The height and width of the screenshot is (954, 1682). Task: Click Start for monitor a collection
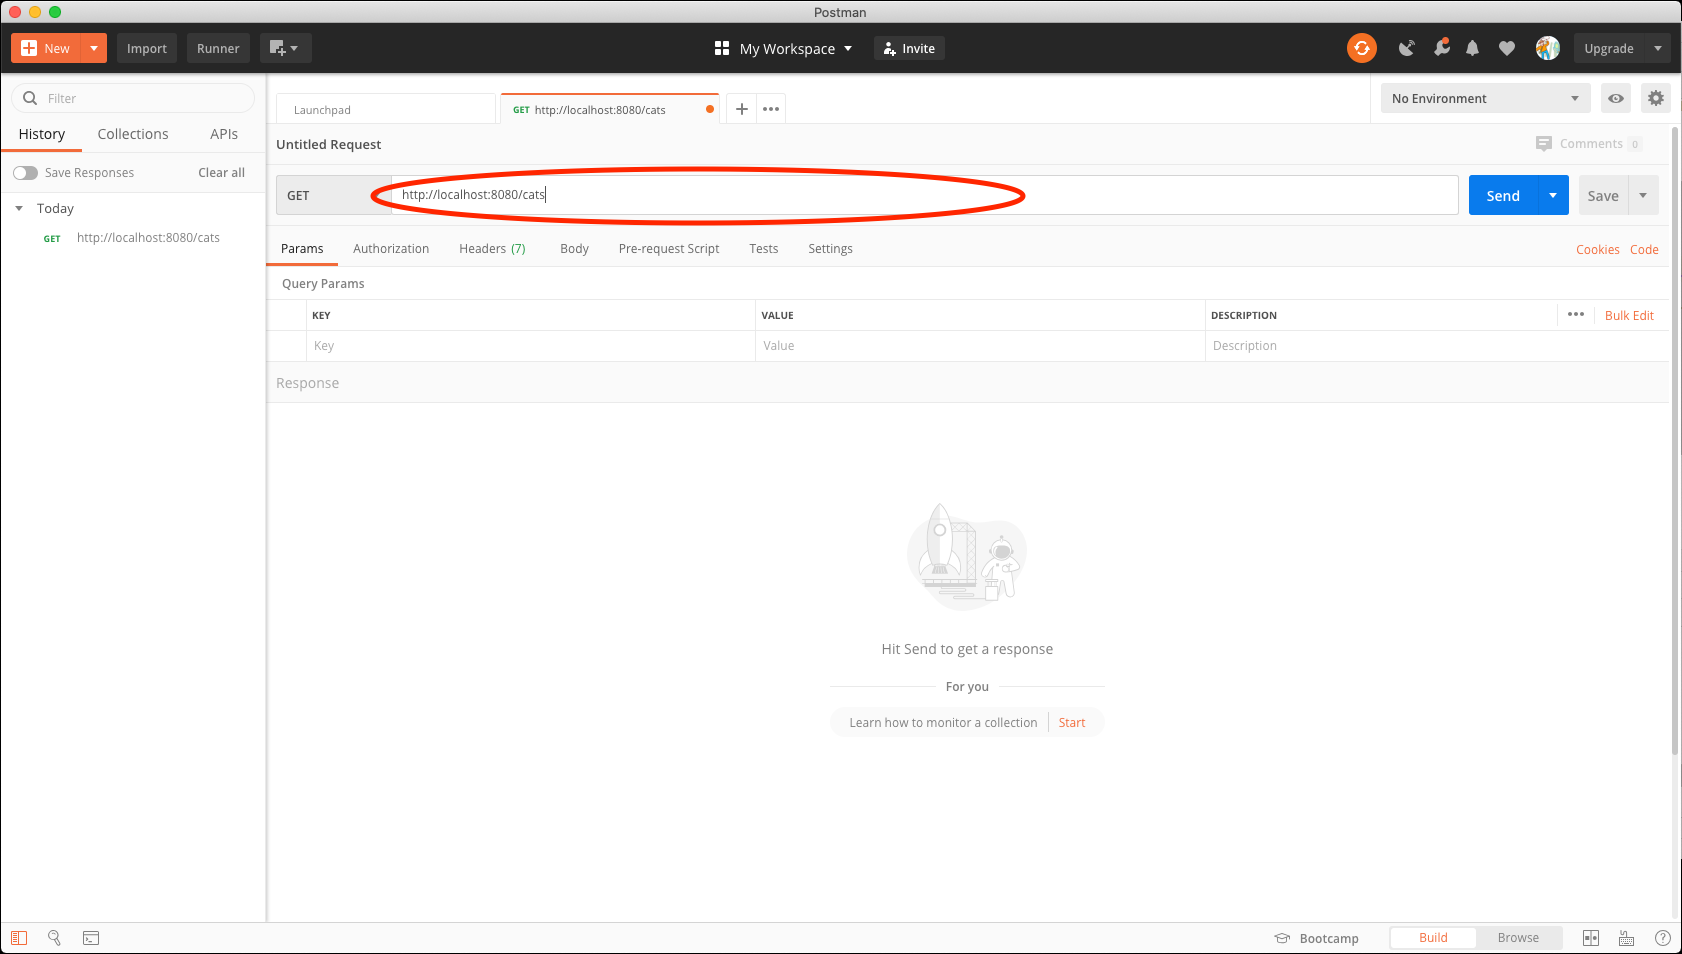pyautogui.click(x=1071, y=722)
